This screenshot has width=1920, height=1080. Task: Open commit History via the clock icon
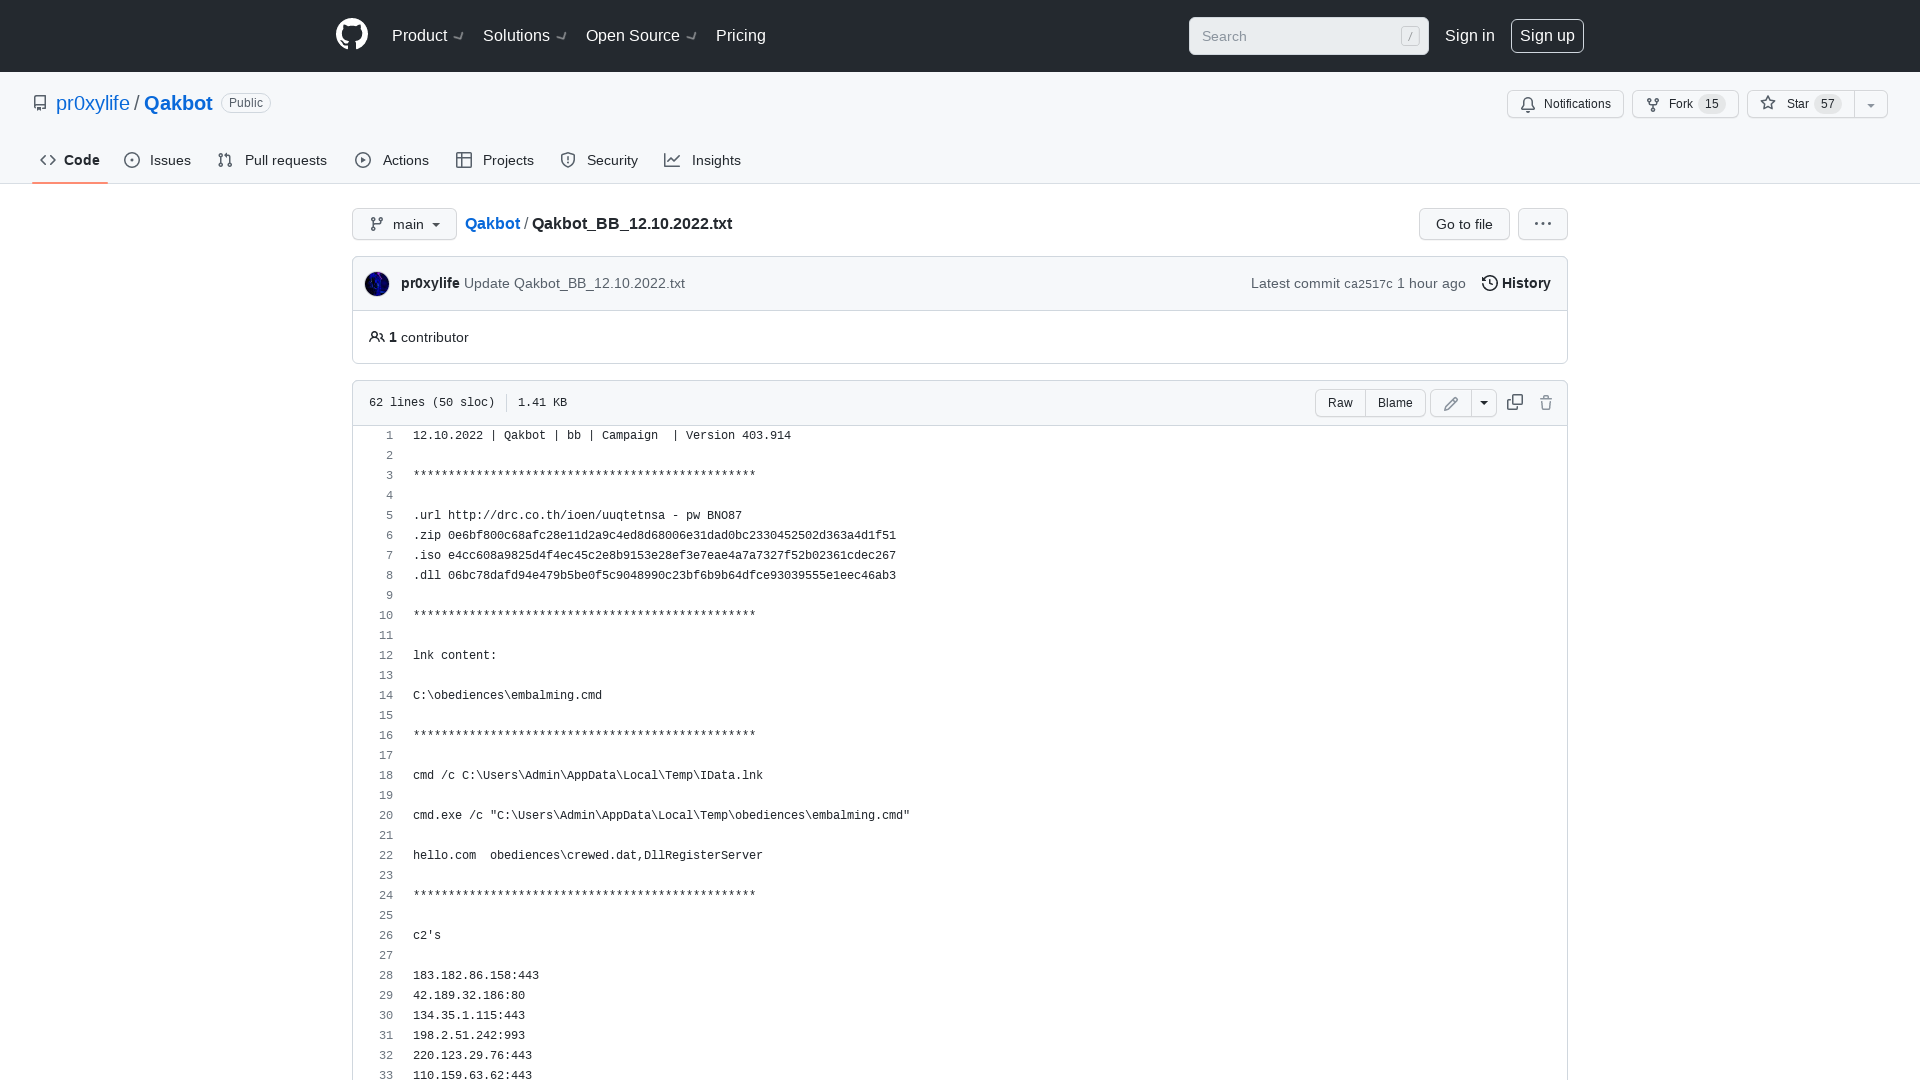tap(1489, 283)
